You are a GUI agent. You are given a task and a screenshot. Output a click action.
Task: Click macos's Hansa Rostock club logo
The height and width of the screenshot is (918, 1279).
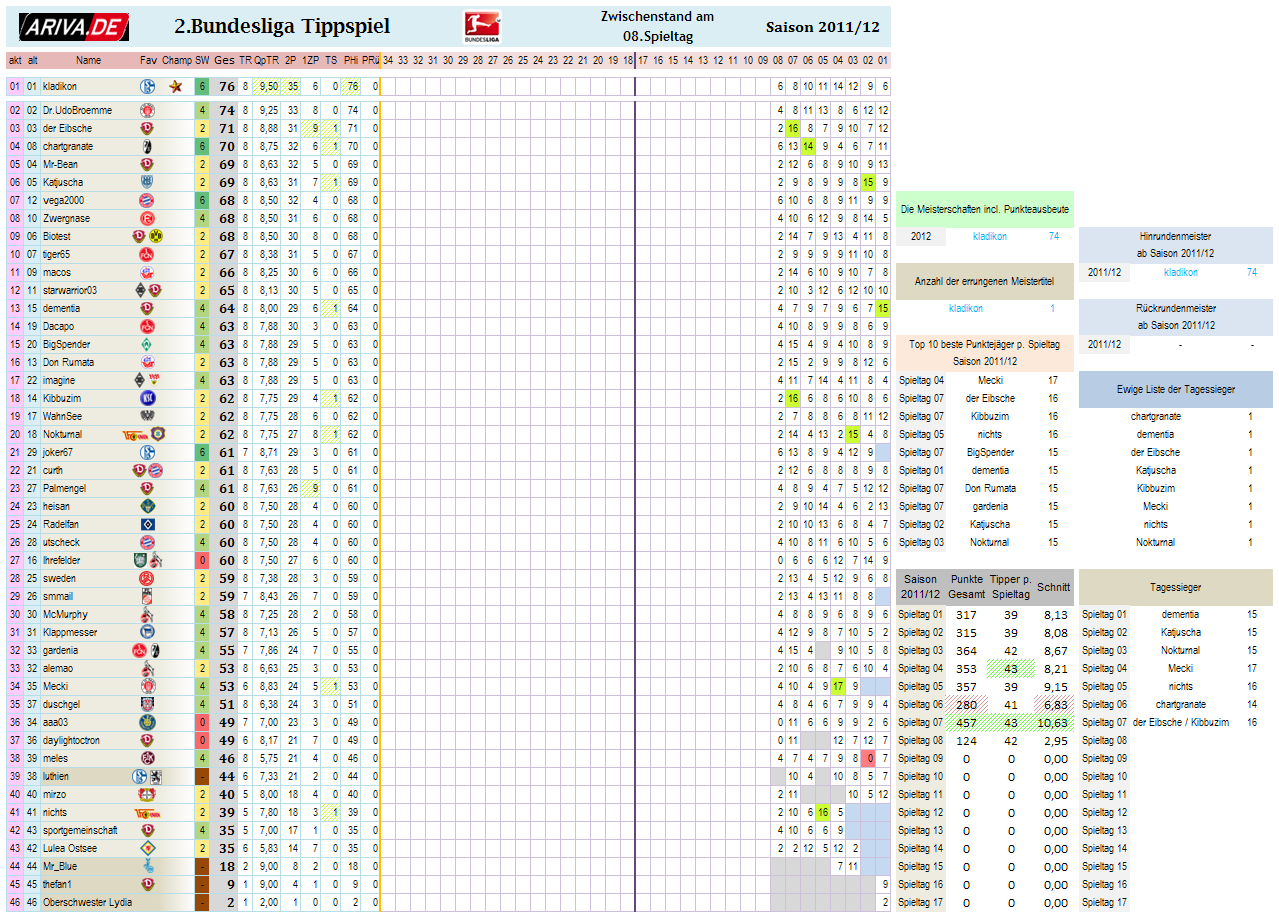click(147, 273)
